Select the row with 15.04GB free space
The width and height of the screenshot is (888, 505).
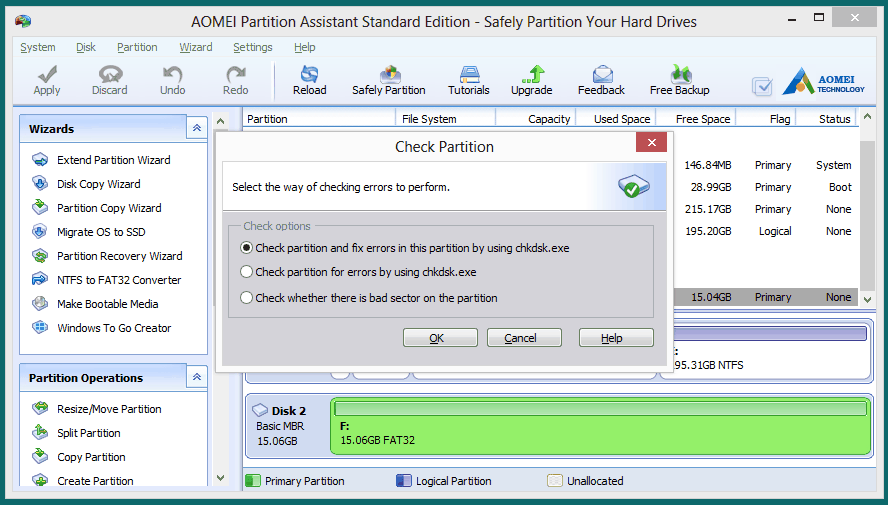click(766, 297)
